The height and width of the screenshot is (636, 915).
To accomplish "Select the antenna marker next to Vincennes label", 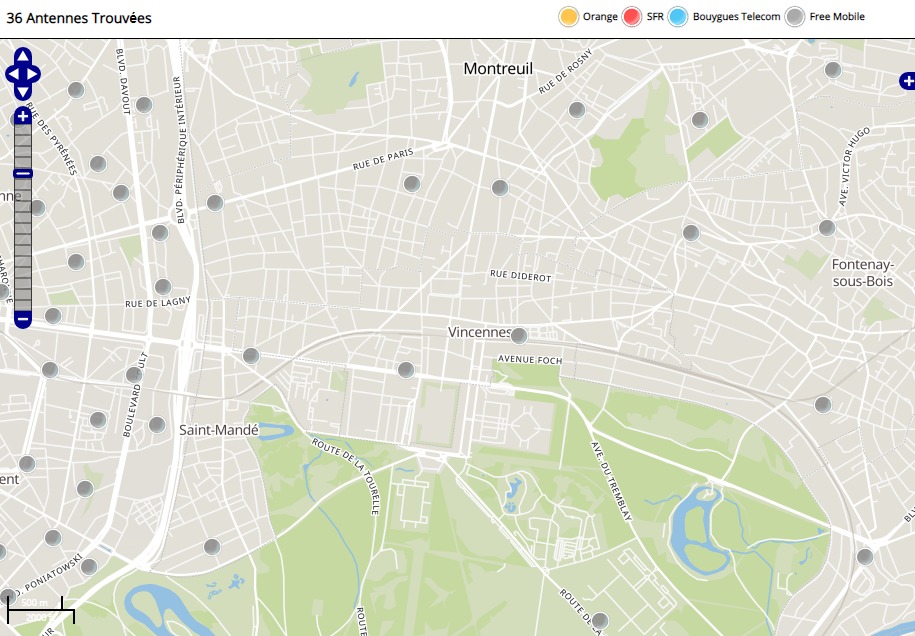I will (518, 335).
